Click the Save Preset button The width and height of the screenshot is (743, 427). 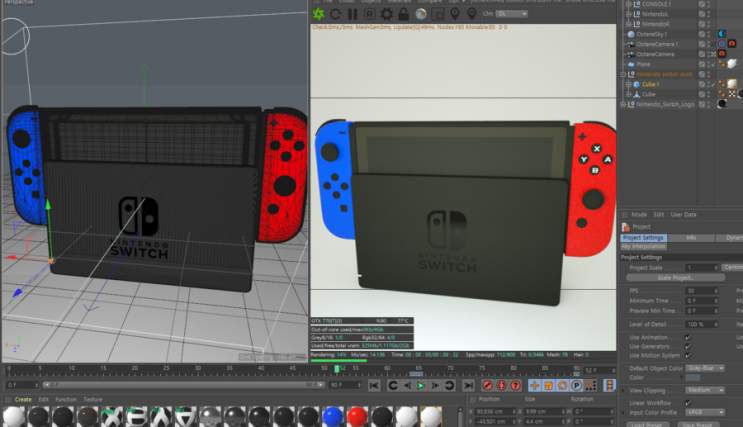coord(699,424)
